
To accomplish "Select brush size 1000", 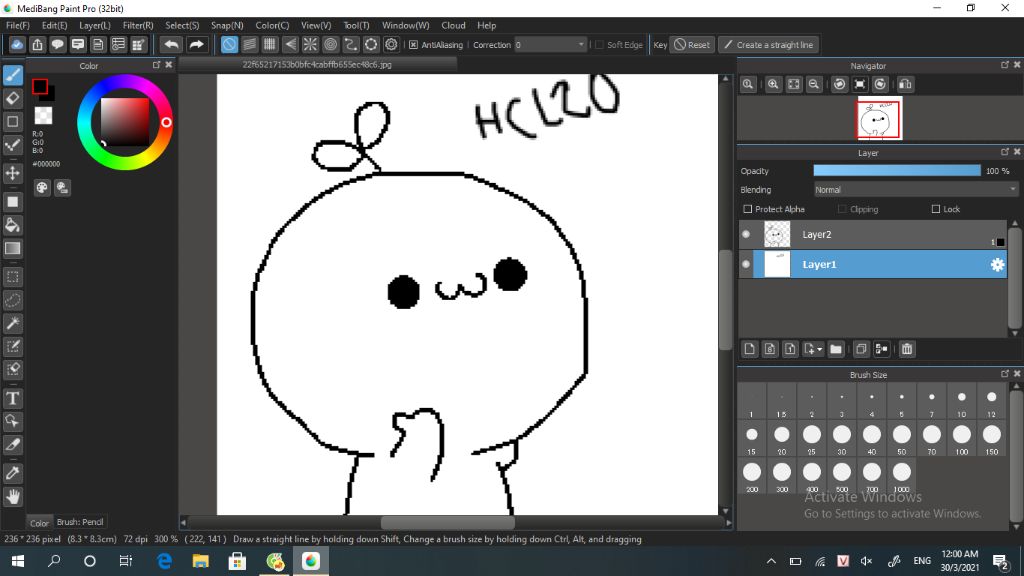I will [901, 477].
